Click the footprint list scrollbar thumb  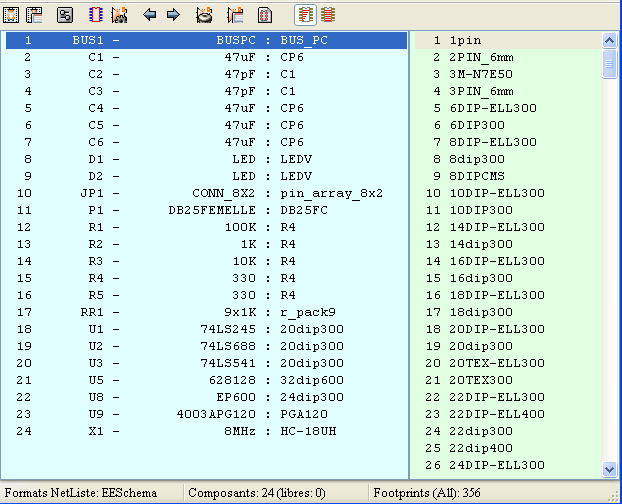pos(609,63)
